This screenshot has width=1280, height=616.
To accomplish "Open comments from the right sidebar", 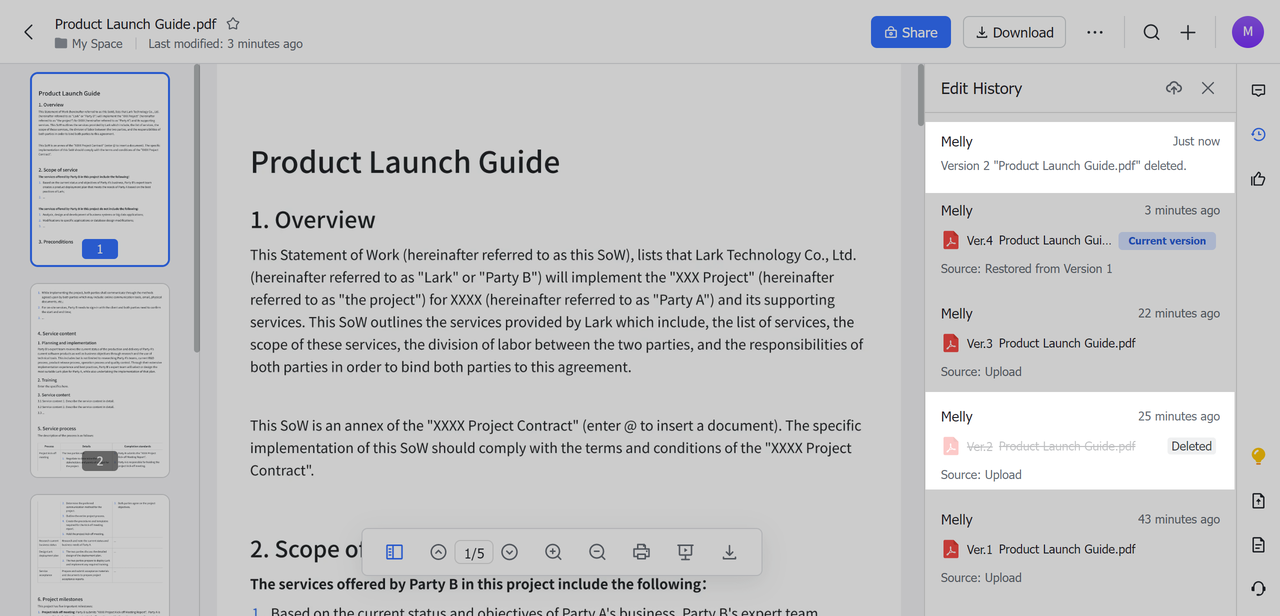I will [x=1258, y=90].
